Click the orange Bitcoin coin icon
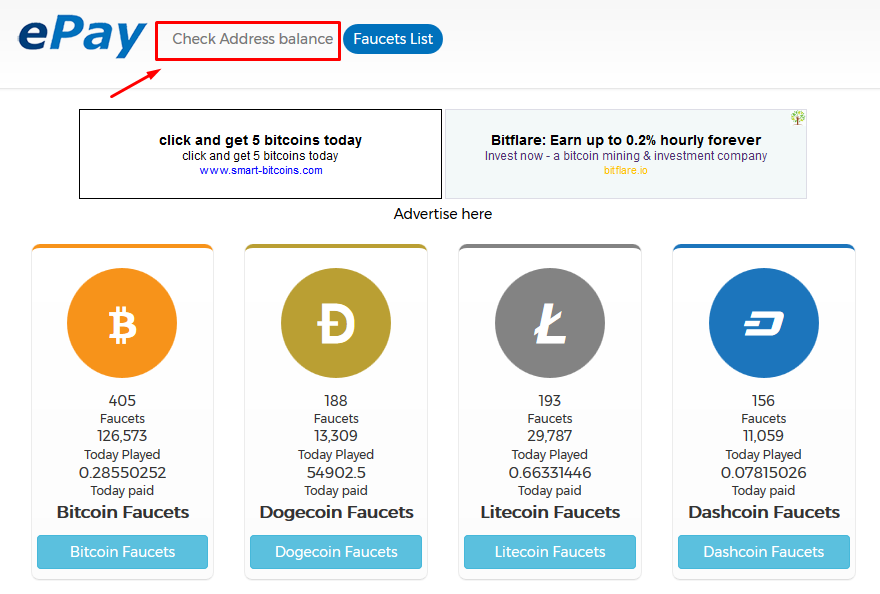Viewport: 880px width, 594px height. click(x=122, y=323)
